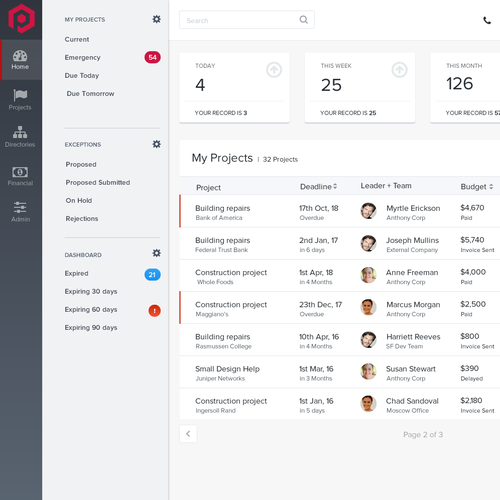
Task: Open On Hold exceptions
Action: [79, 200]
